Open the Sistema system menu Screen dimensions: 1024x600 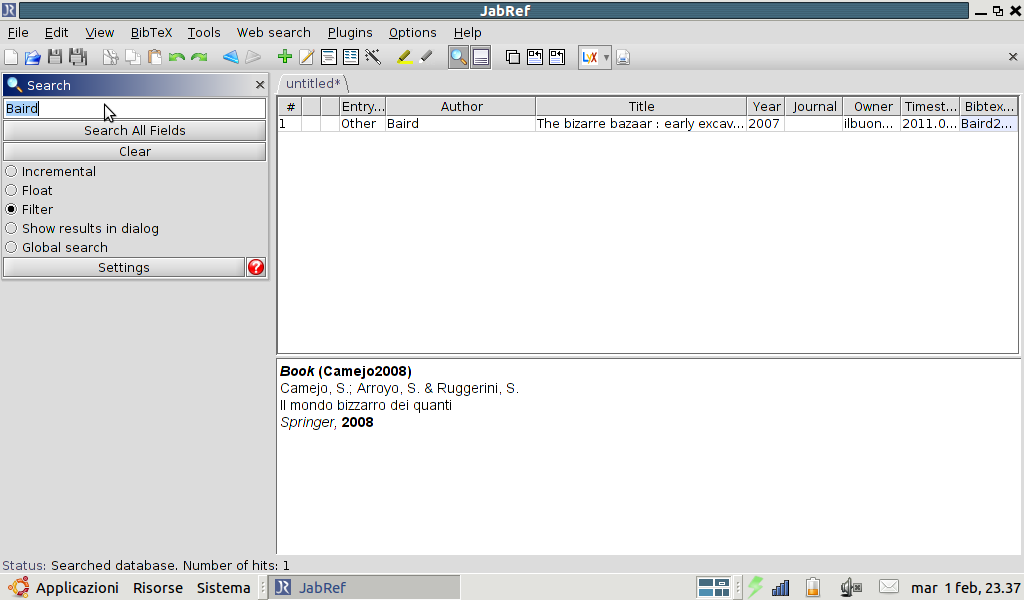[223, 588]
